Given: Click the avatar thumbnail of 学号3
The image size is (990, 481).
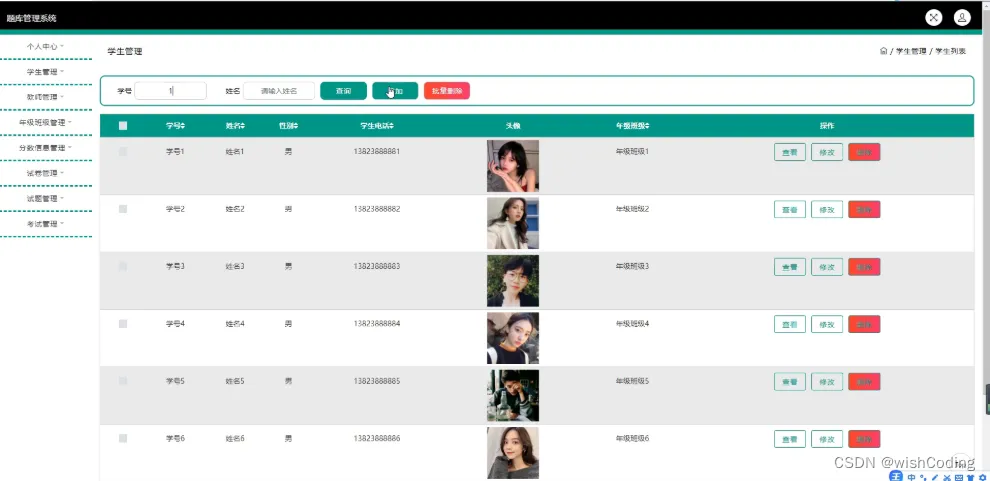Looking at the screenshot, I should tap(513, 281).
